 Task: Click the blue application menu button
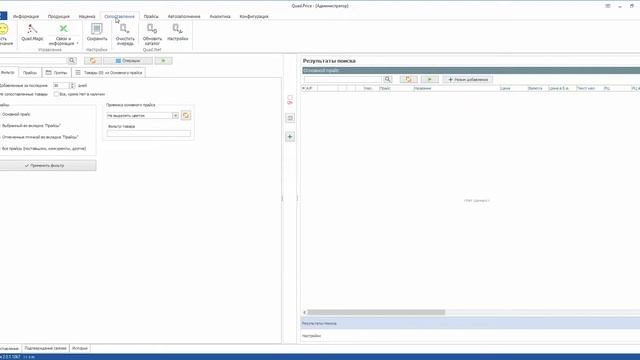point(3,16)
